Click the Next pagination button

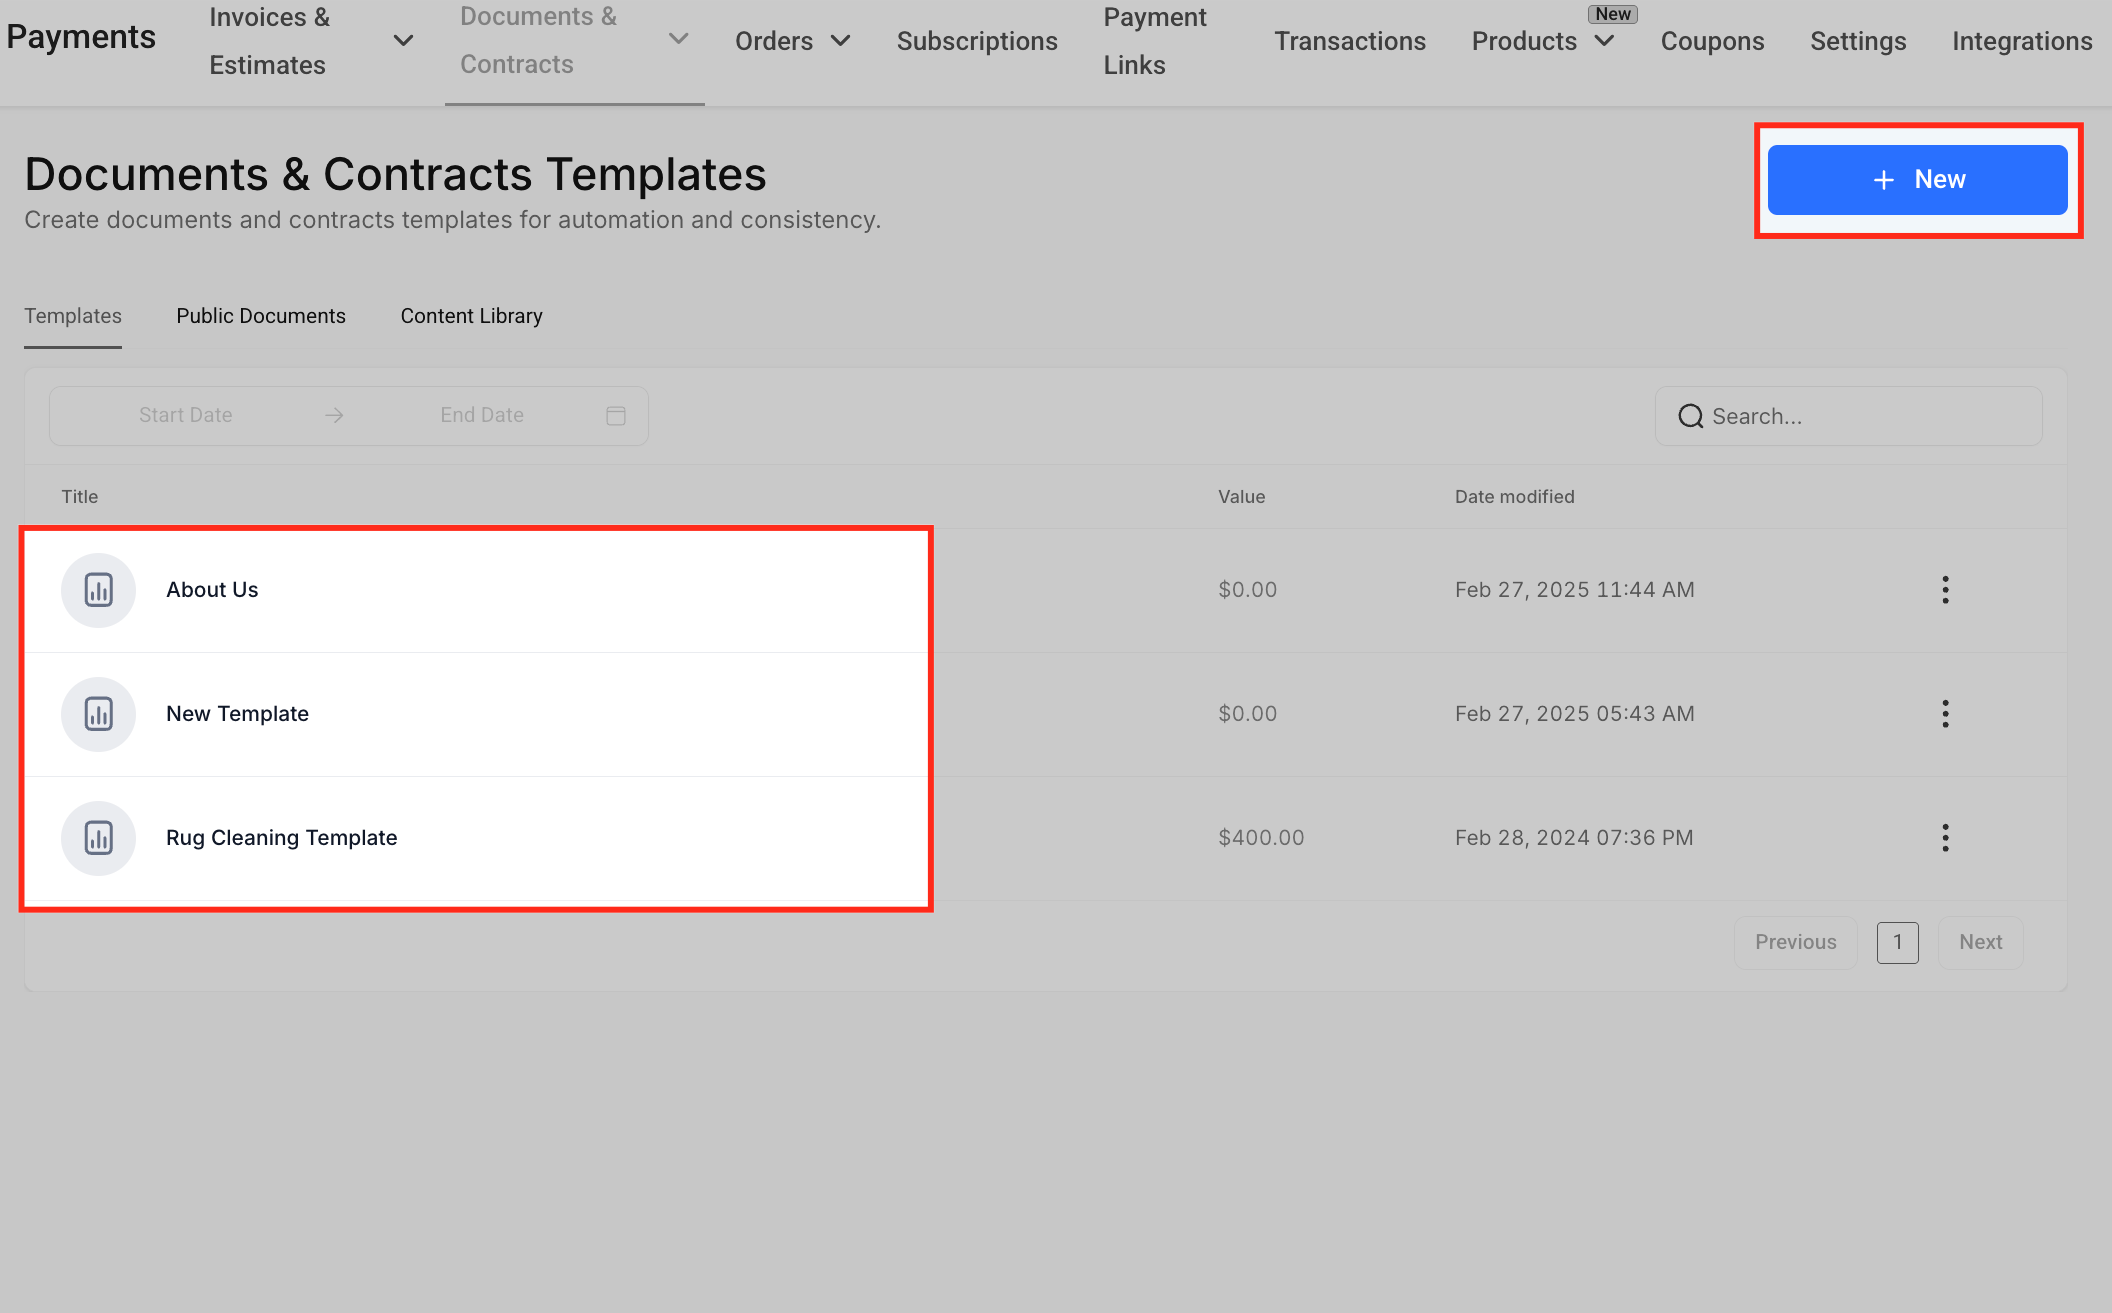tap(1980, 942)
